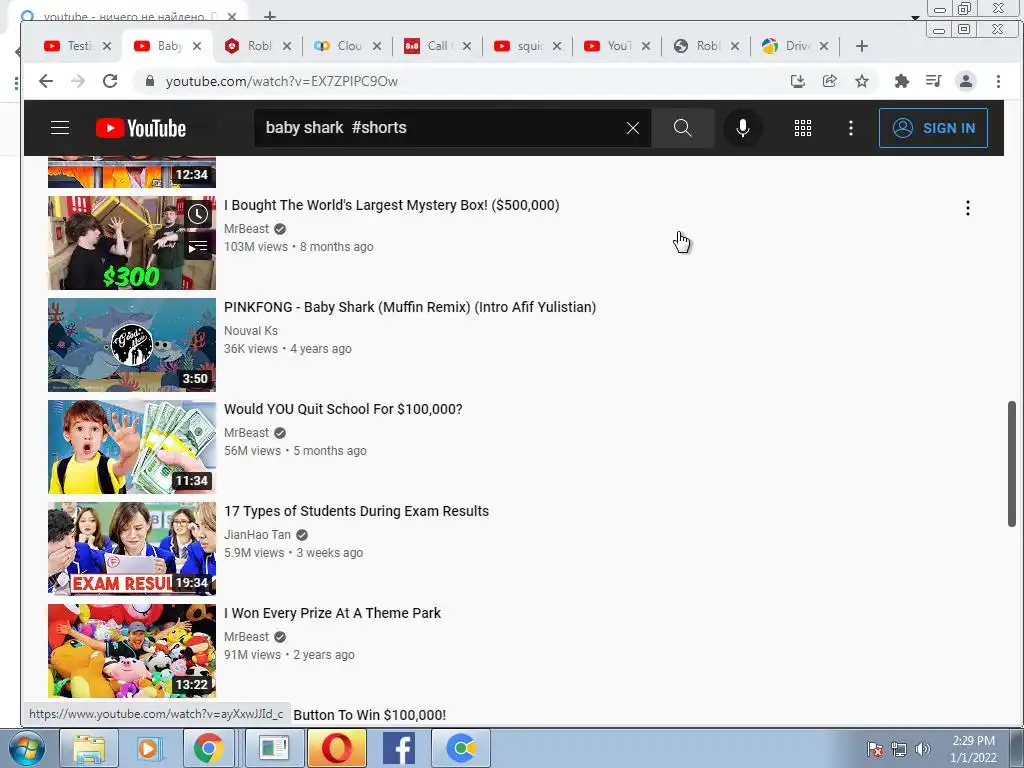Visit the Nouval Ks channel
The image size is (1024, 768).
251,330
